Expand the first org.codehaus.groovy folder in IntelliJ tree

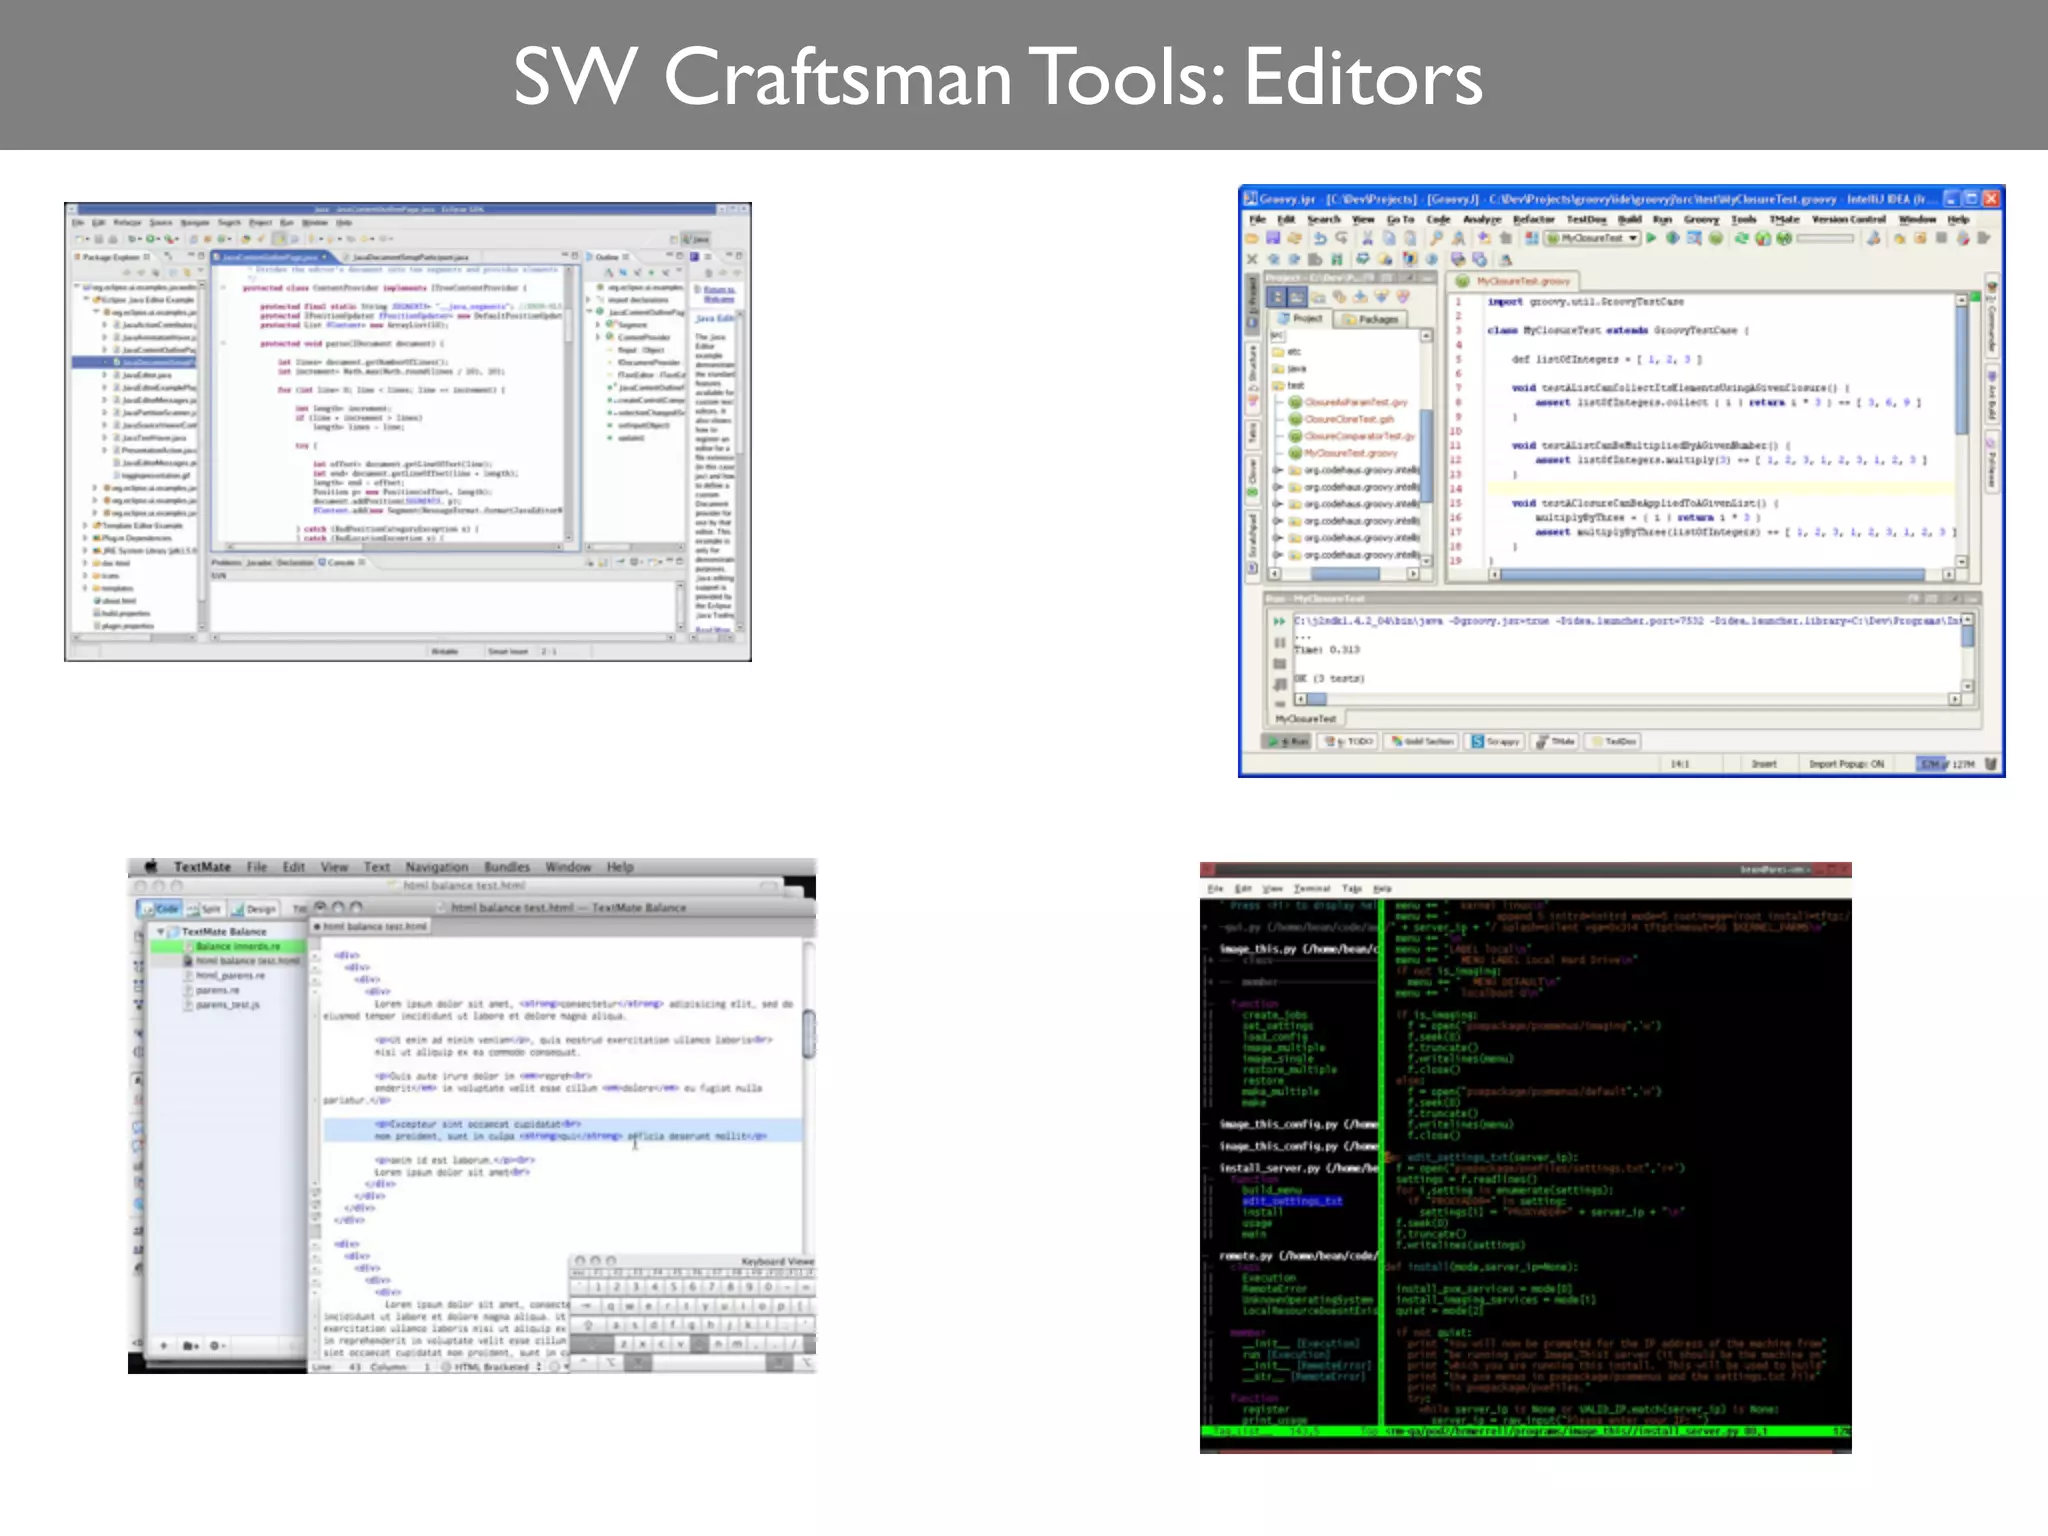pyautogui.click(x=1277, y=470)
